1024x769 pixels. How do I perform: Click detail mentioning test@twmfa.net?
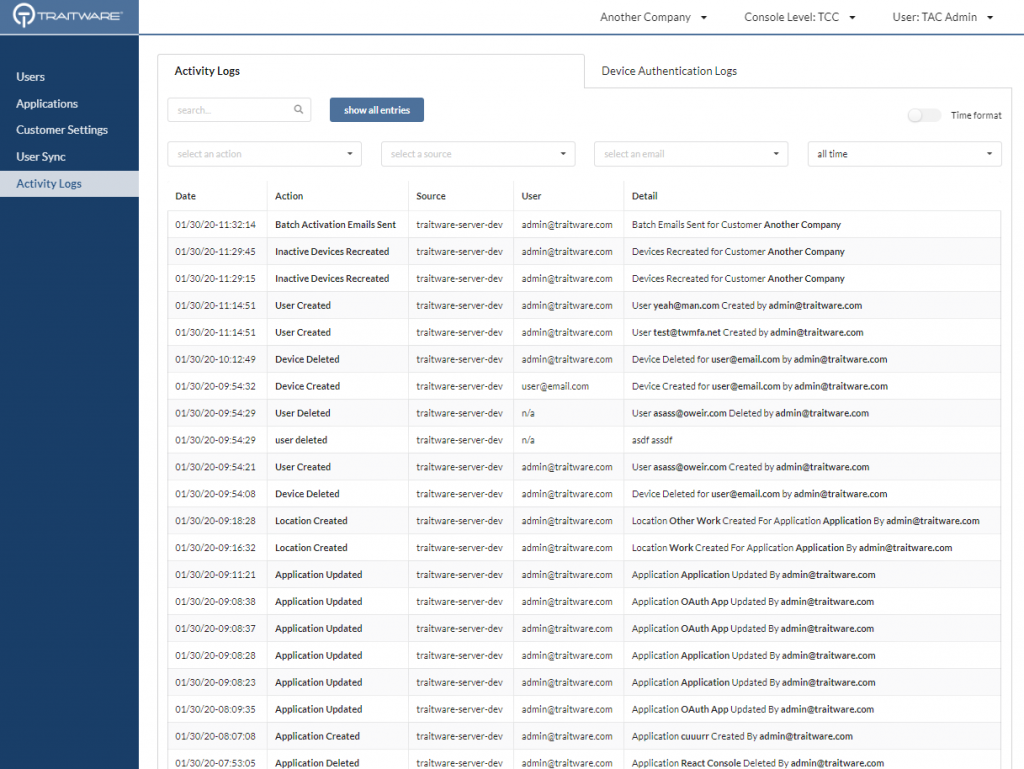[747, 332]
